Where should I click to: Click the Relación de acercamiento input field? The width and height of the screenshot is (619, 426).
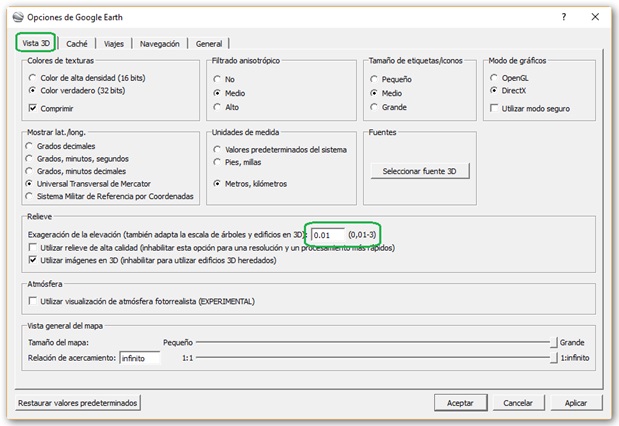click(x=140, y=358)
